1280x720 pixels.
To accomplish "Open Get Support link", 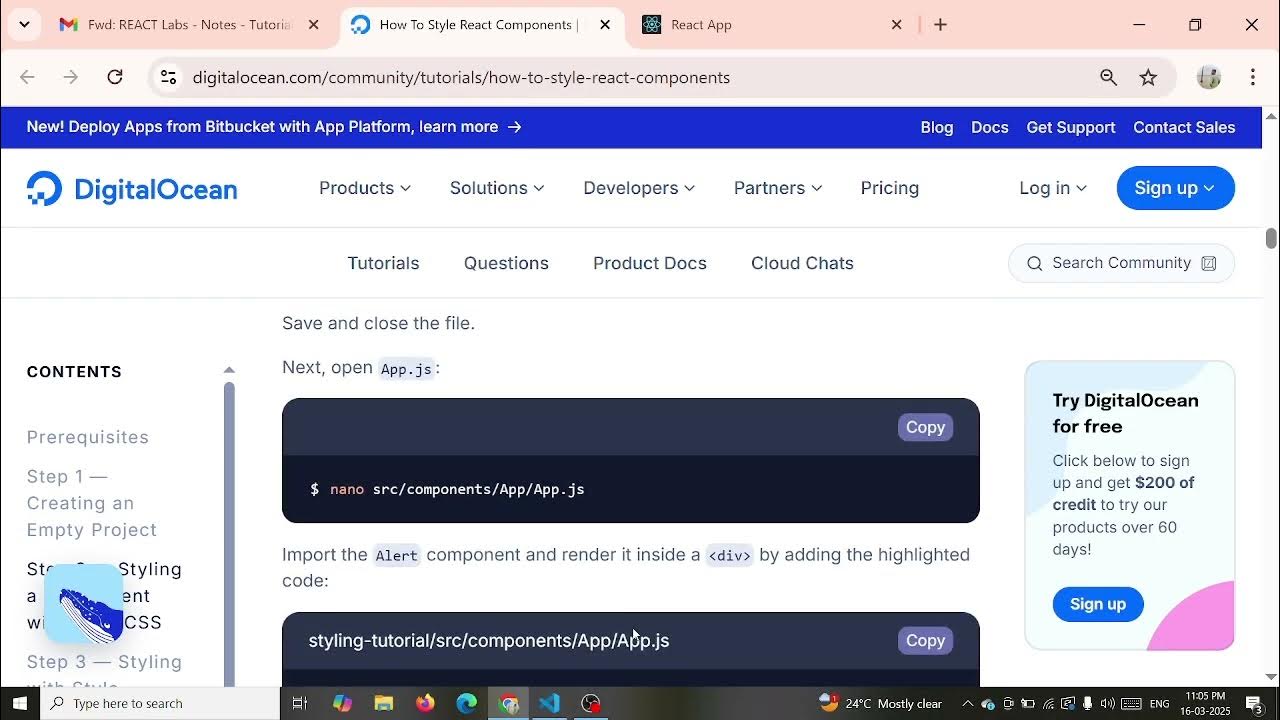I will pos(1071,127).
